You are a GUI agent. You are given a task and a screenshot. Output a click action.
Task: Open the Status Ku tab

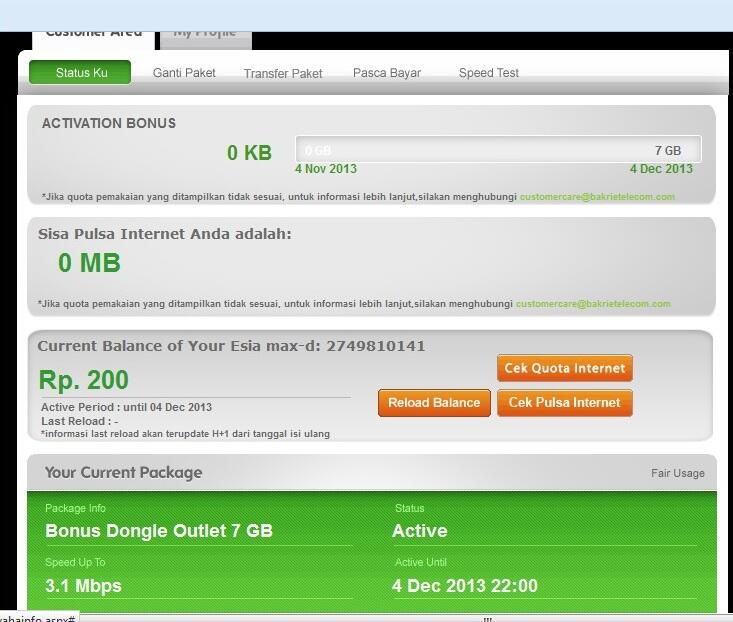[x=80, y=72]
